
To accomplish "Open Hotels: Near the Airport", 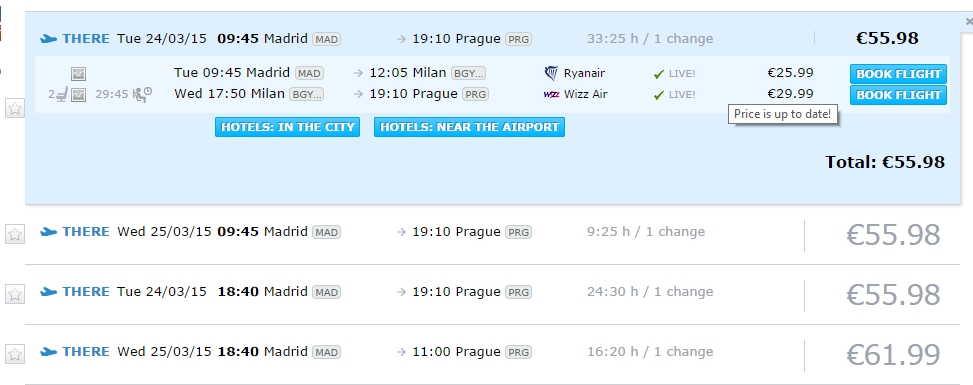I will (469, 127).
